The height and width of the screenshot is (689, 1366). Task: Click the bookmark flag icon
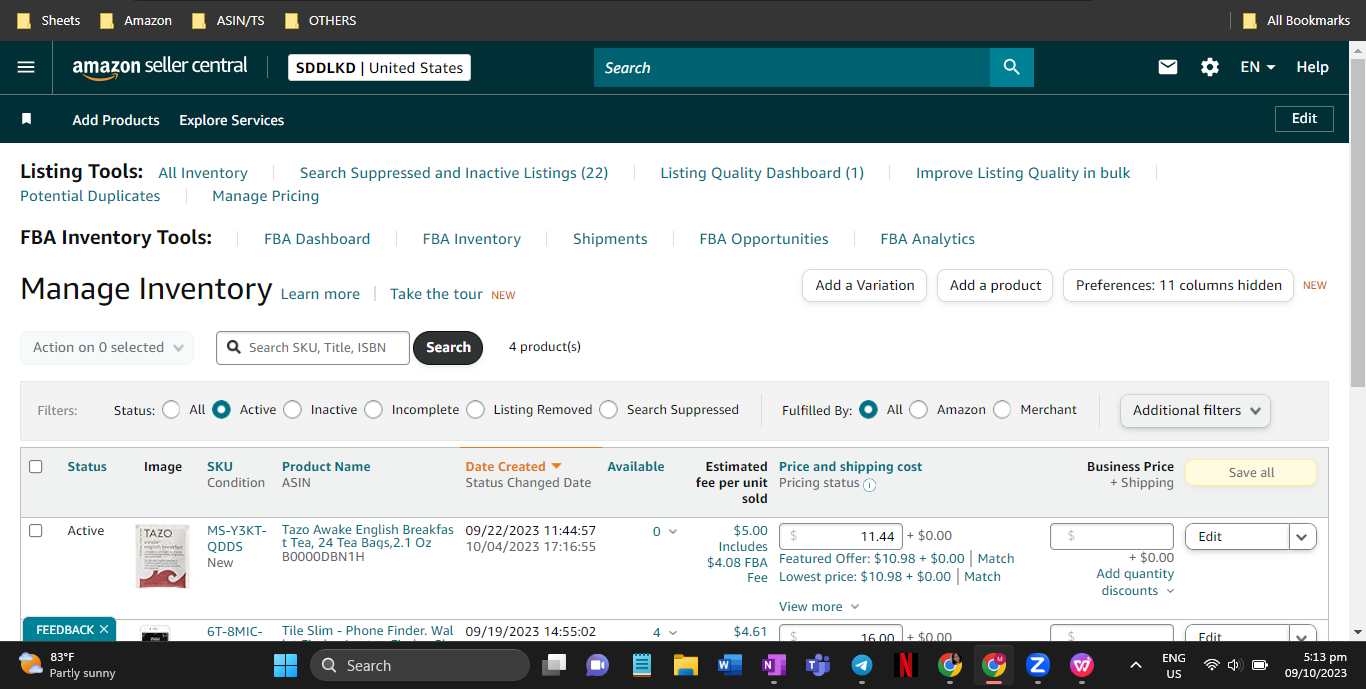click(x=27, y=119)
